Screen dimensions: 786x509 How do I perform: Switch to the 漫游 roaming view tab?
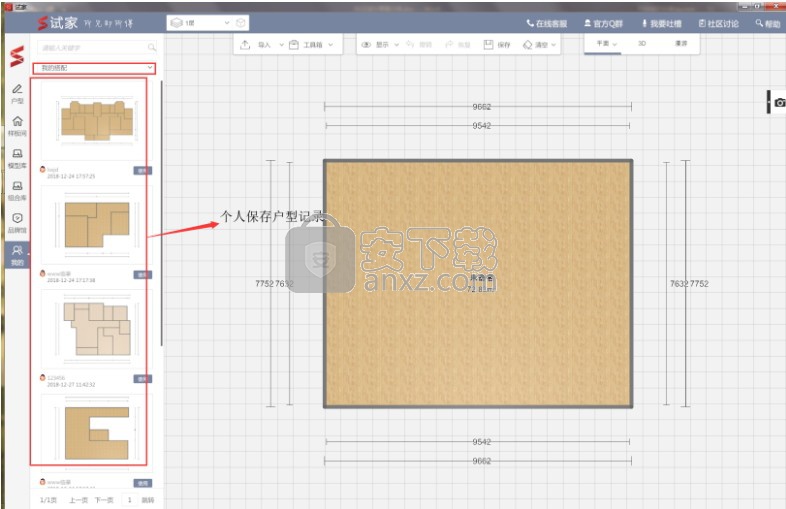681,44
